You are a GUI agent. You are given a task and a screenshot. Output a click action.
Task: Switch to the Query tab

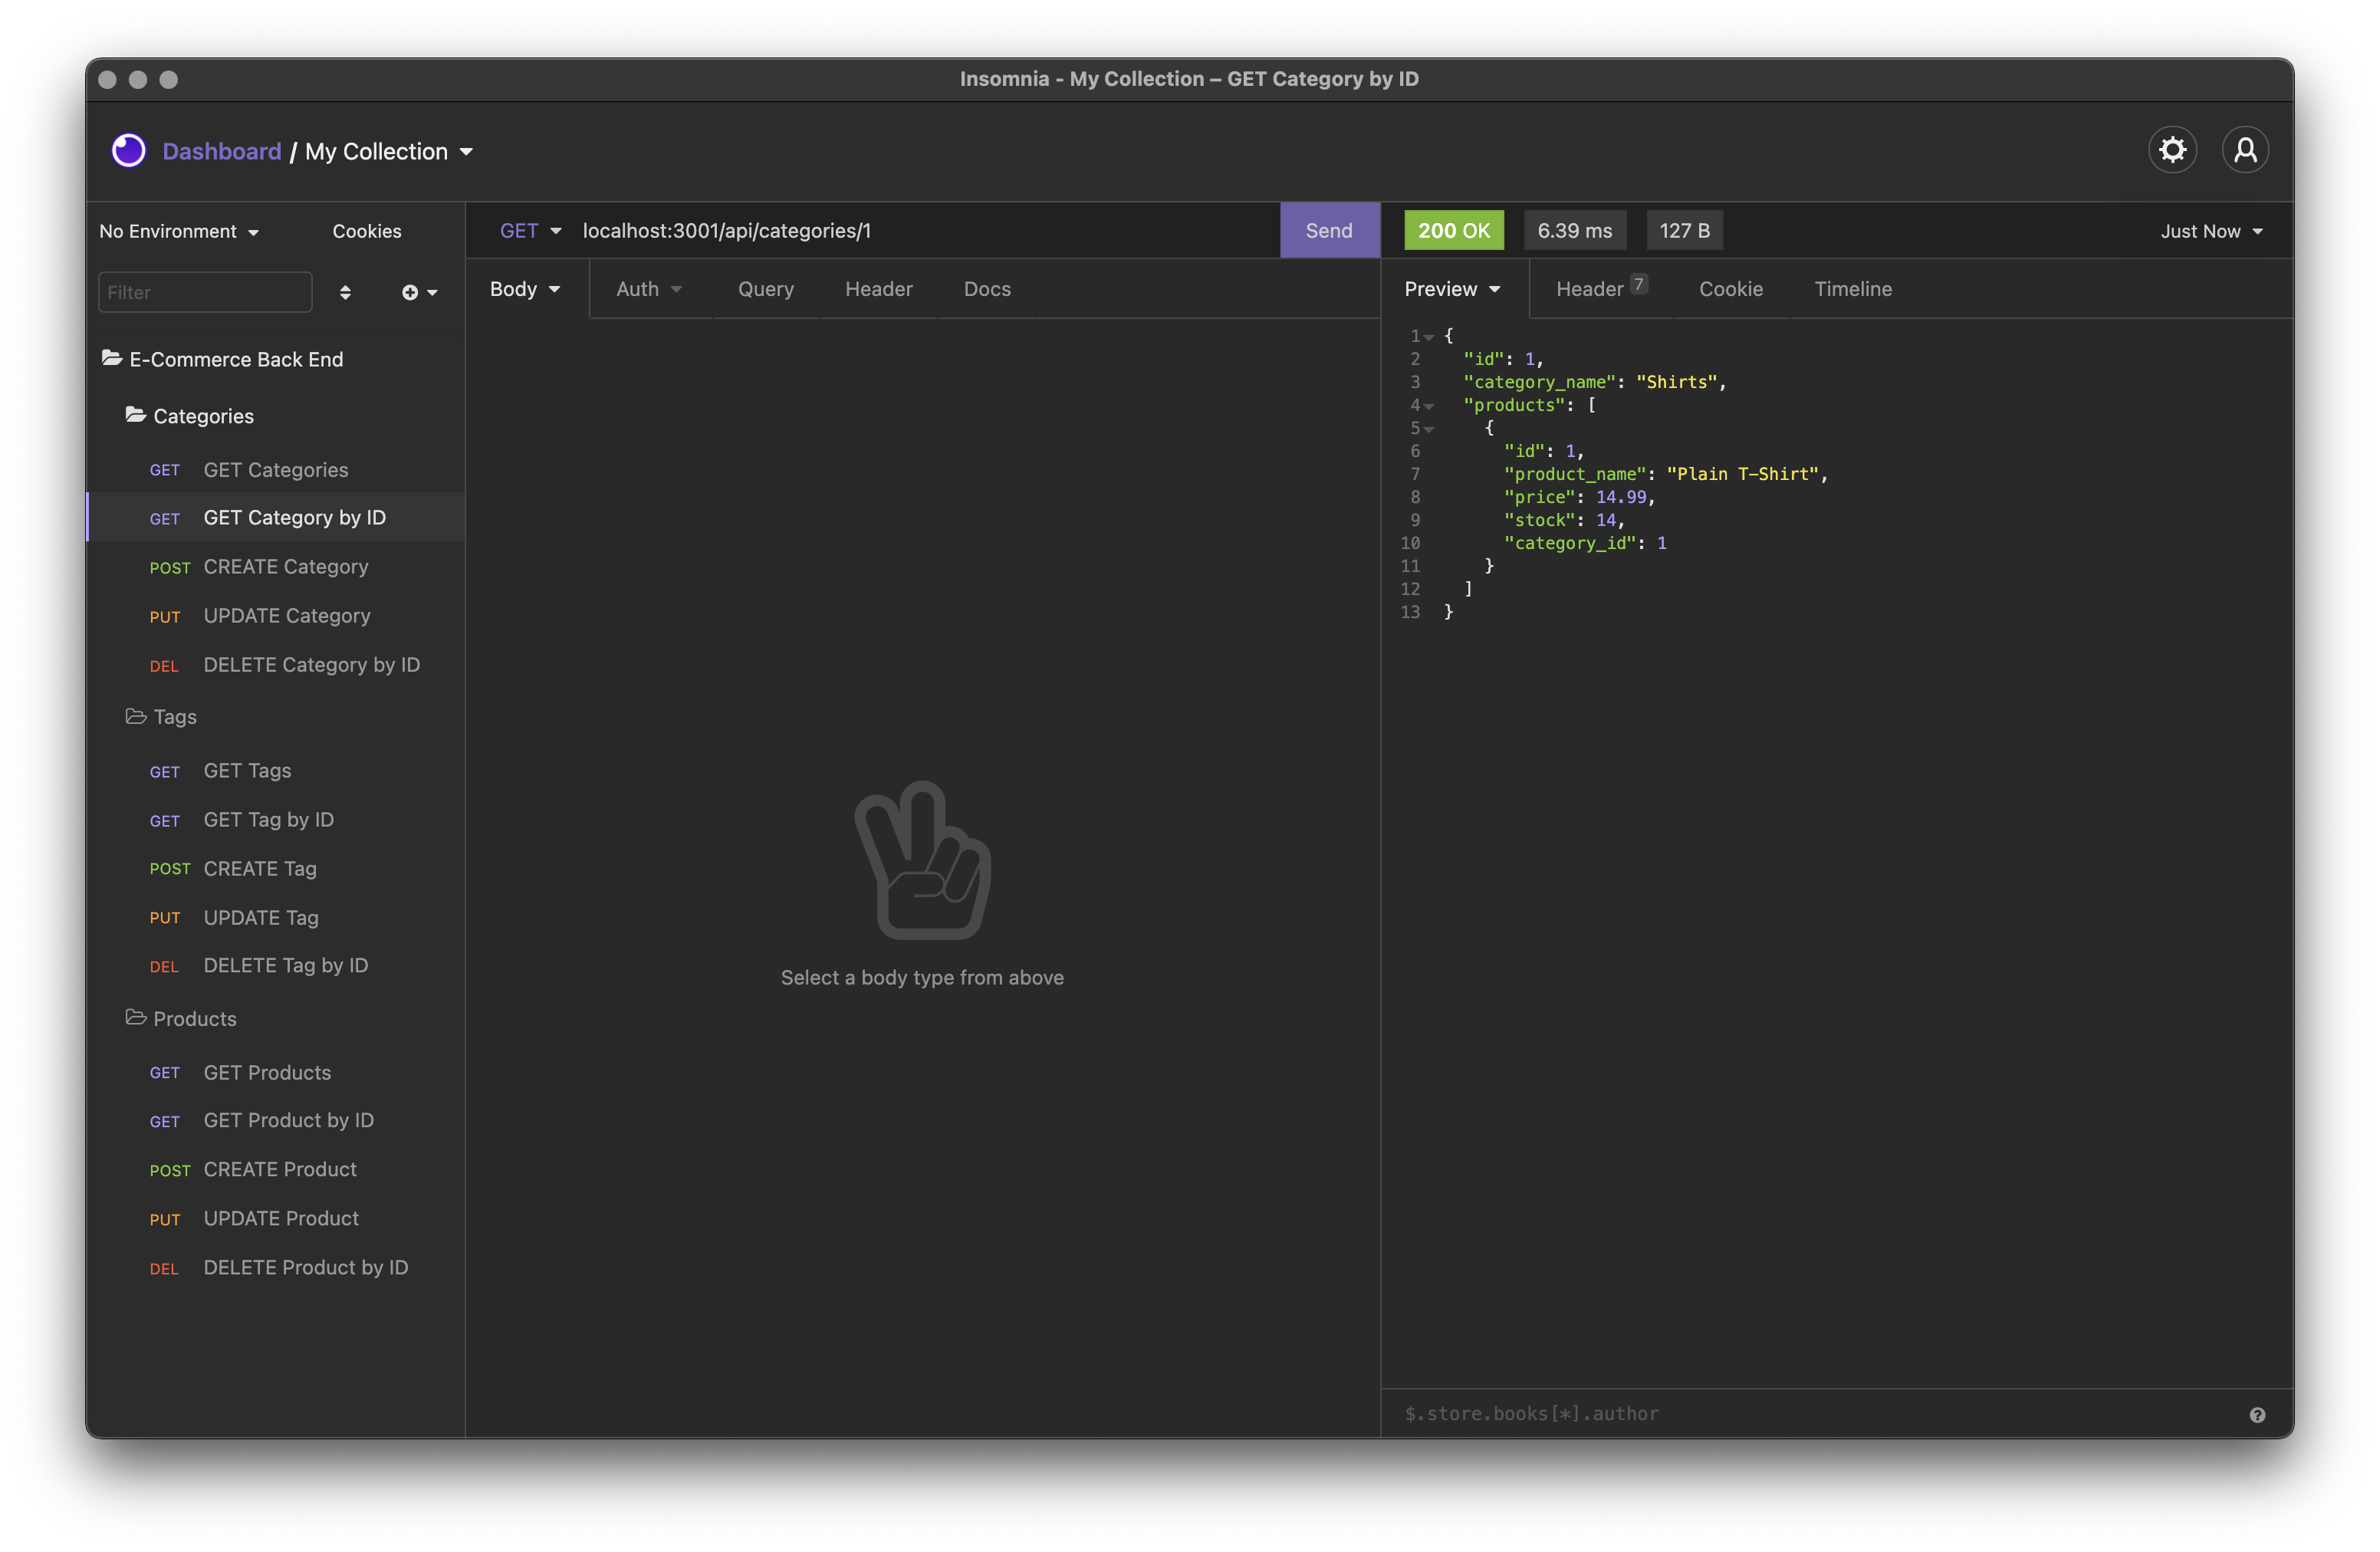pos(765,289)
